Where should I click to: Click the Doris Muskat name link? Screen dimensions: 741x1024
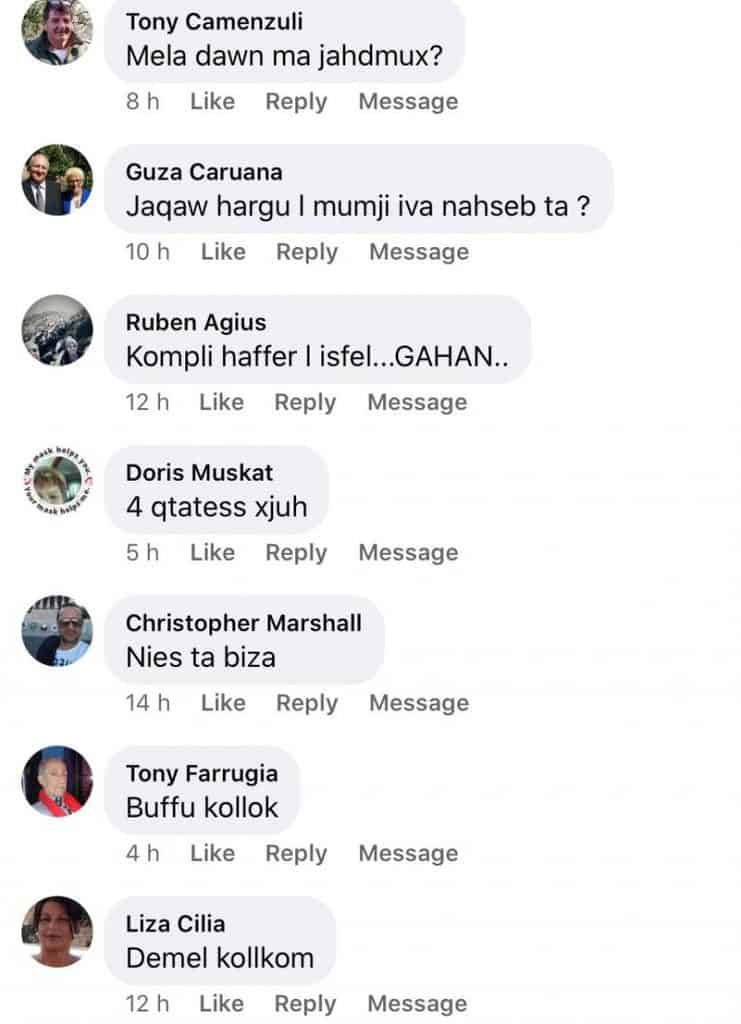[199, 472]
